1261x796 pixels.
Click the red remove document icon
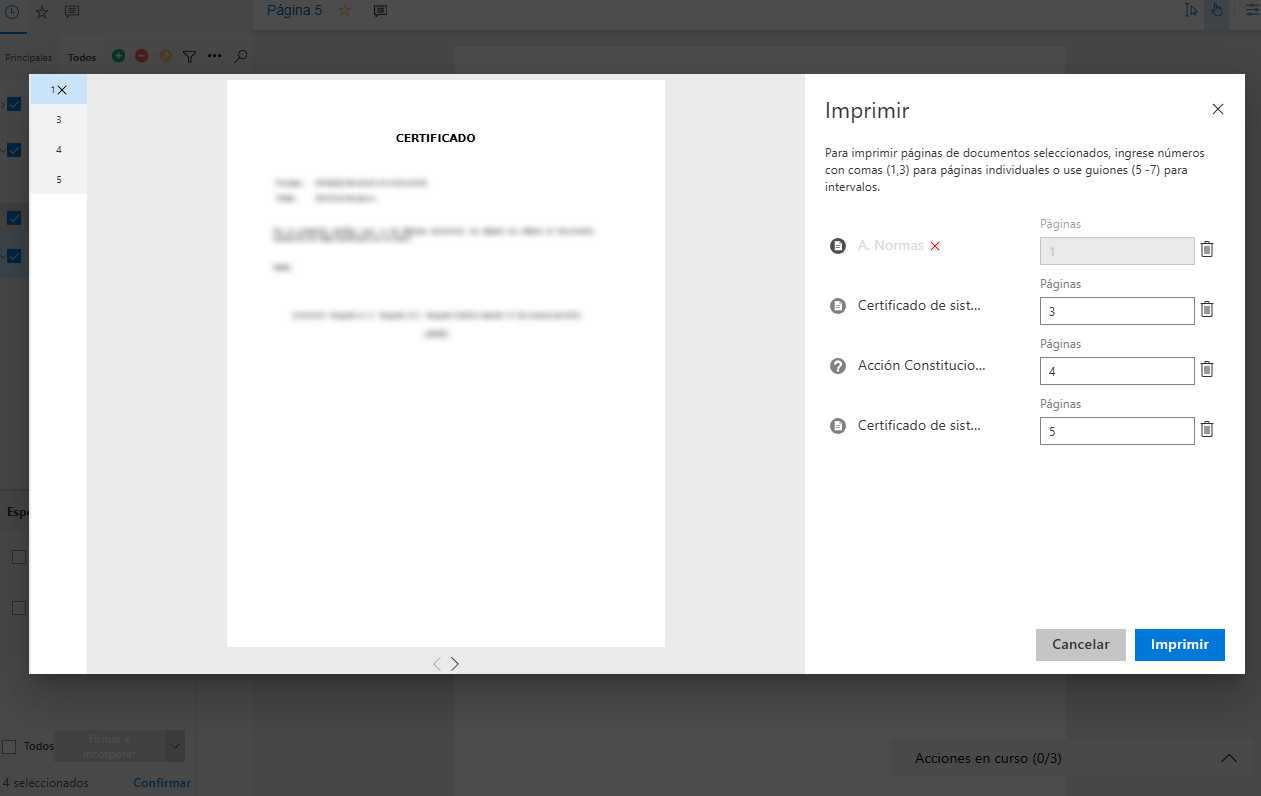click(x=142, y=57)
